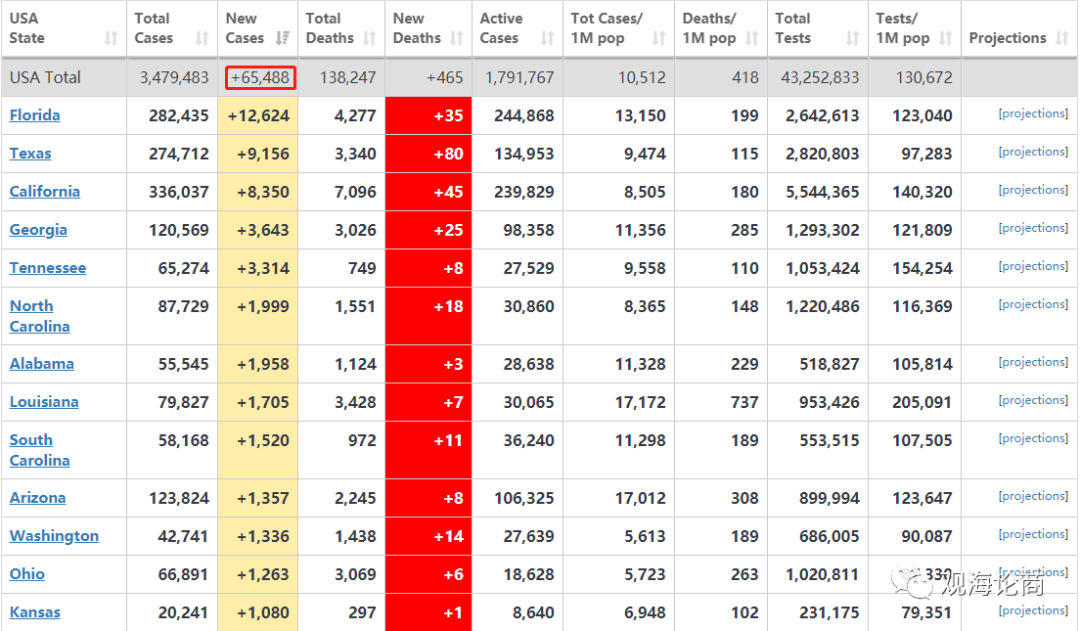Viewport: 1080px width, 631px height.
Task: Sort by Tot Cases/1M pop arrows
Action: [x=659, y=39]
